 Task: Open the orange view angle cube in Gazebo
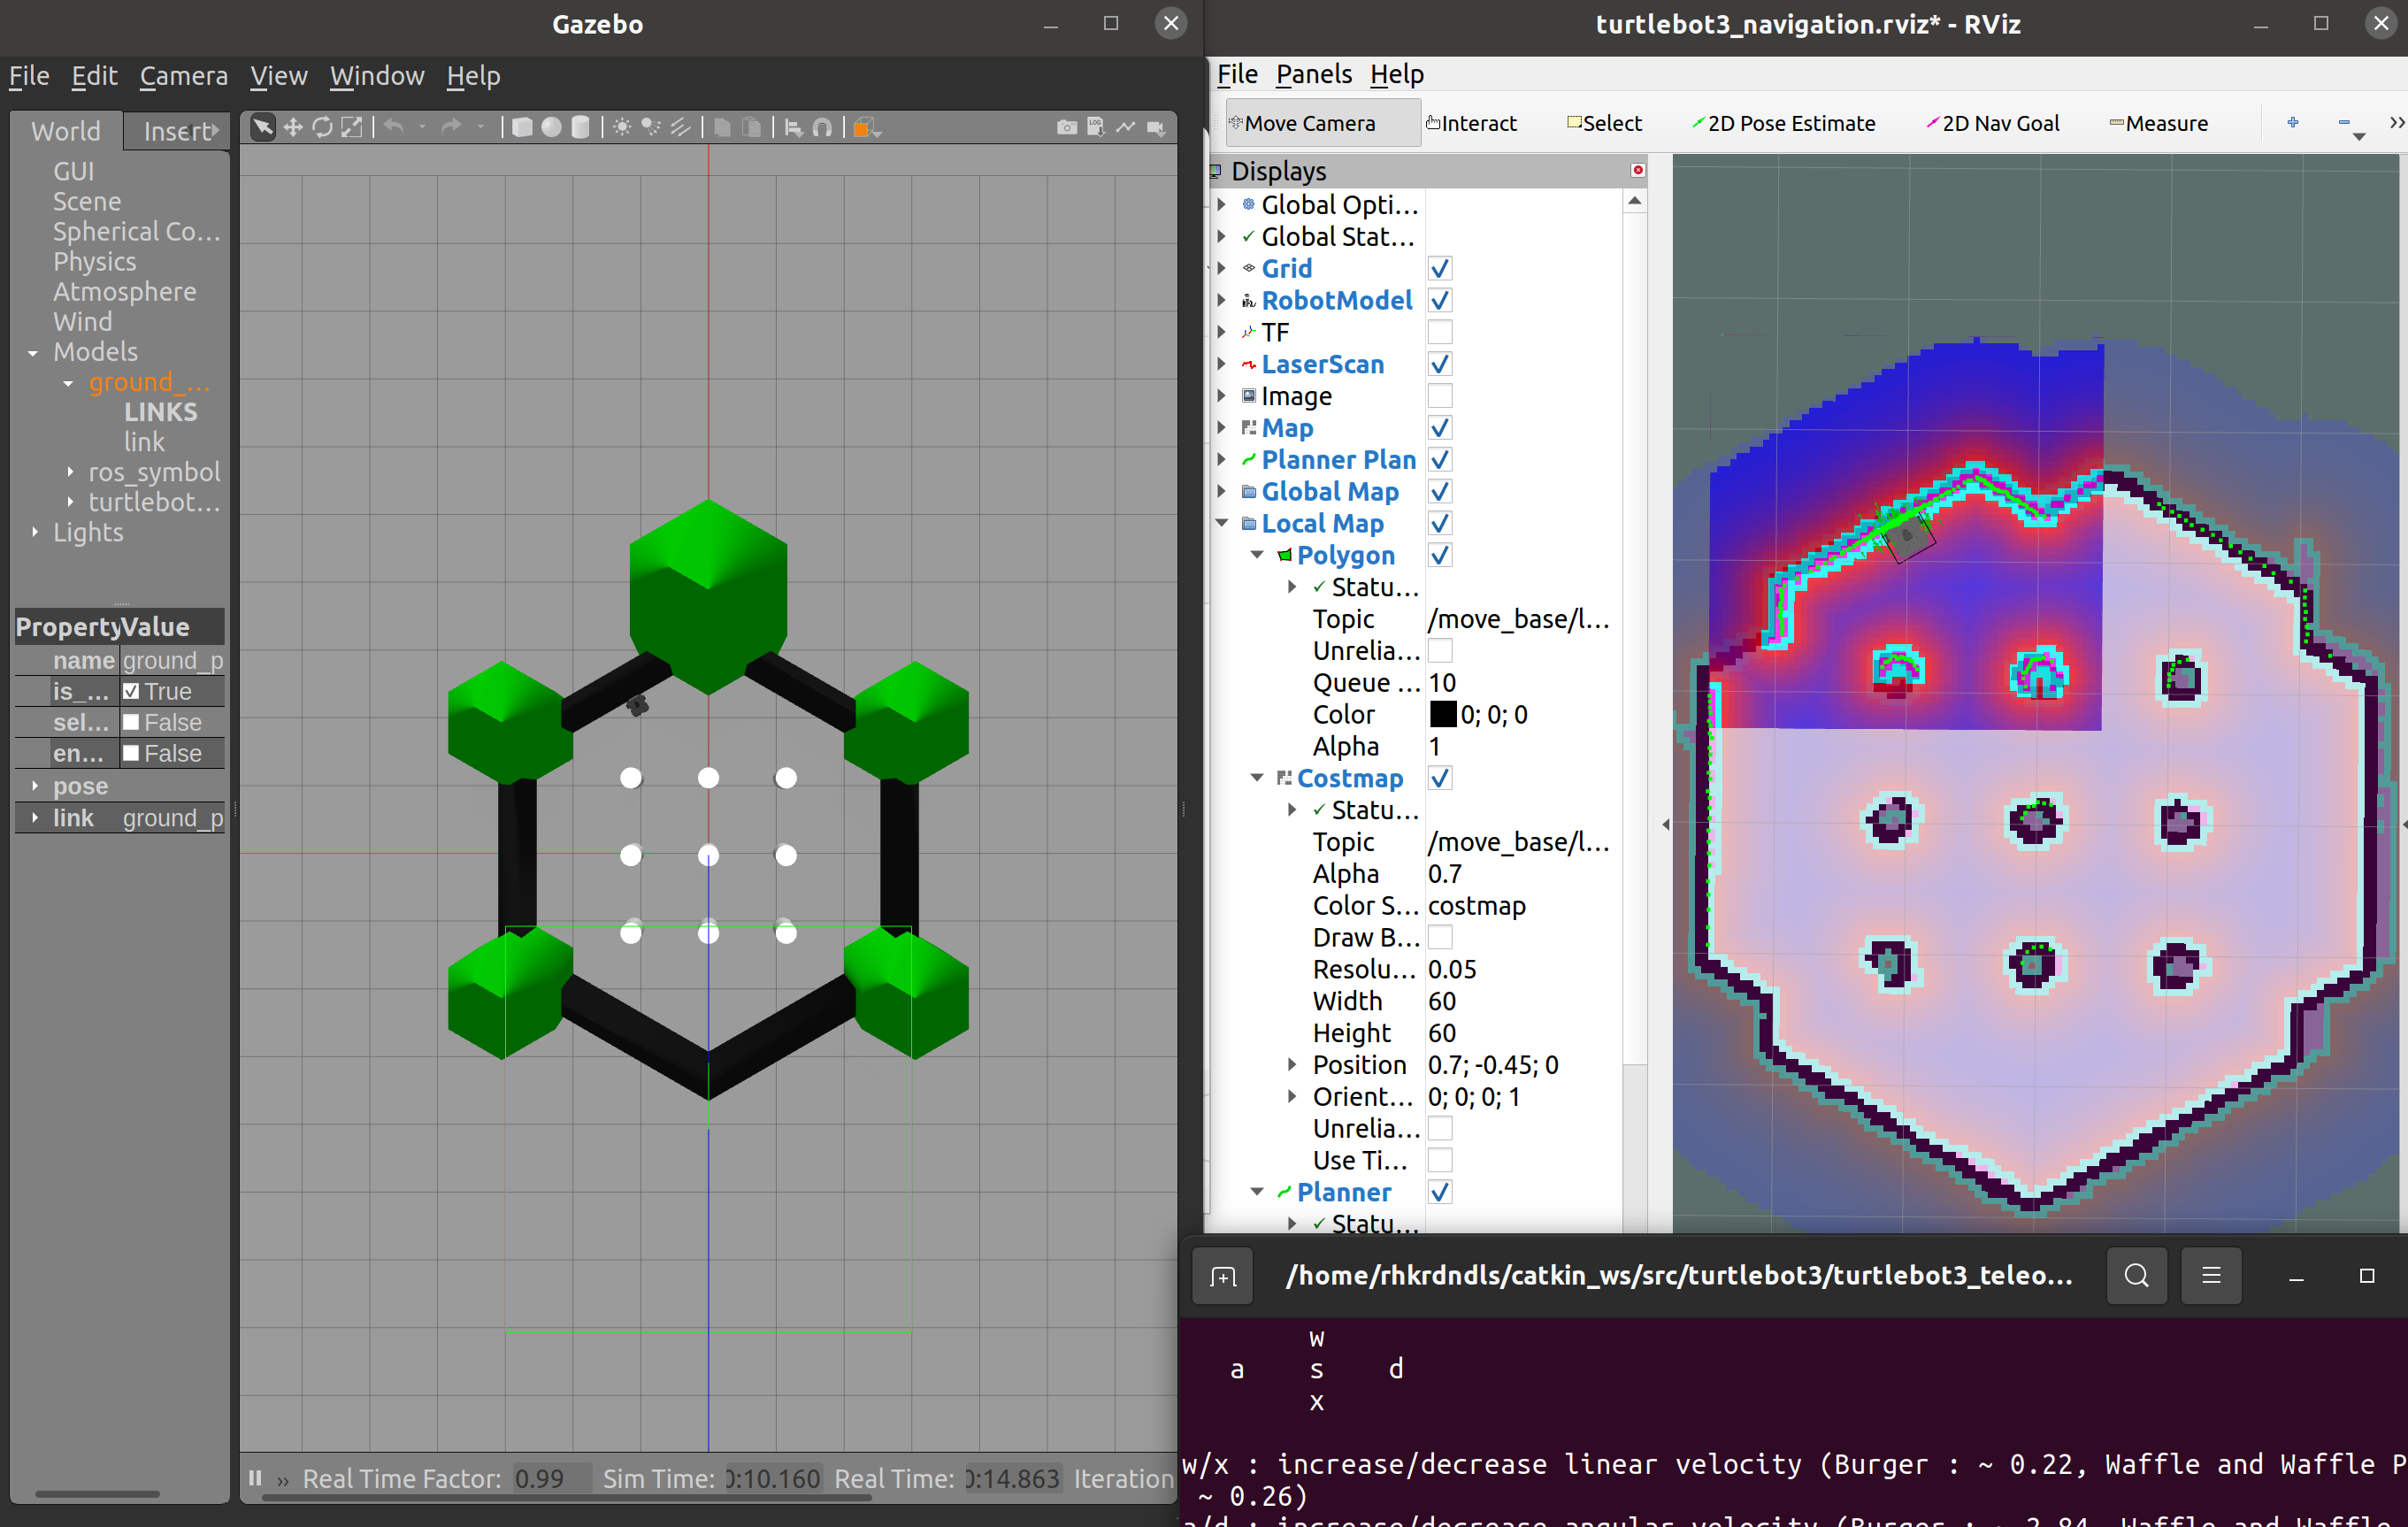pyautogui.click(x=863, y=127)
